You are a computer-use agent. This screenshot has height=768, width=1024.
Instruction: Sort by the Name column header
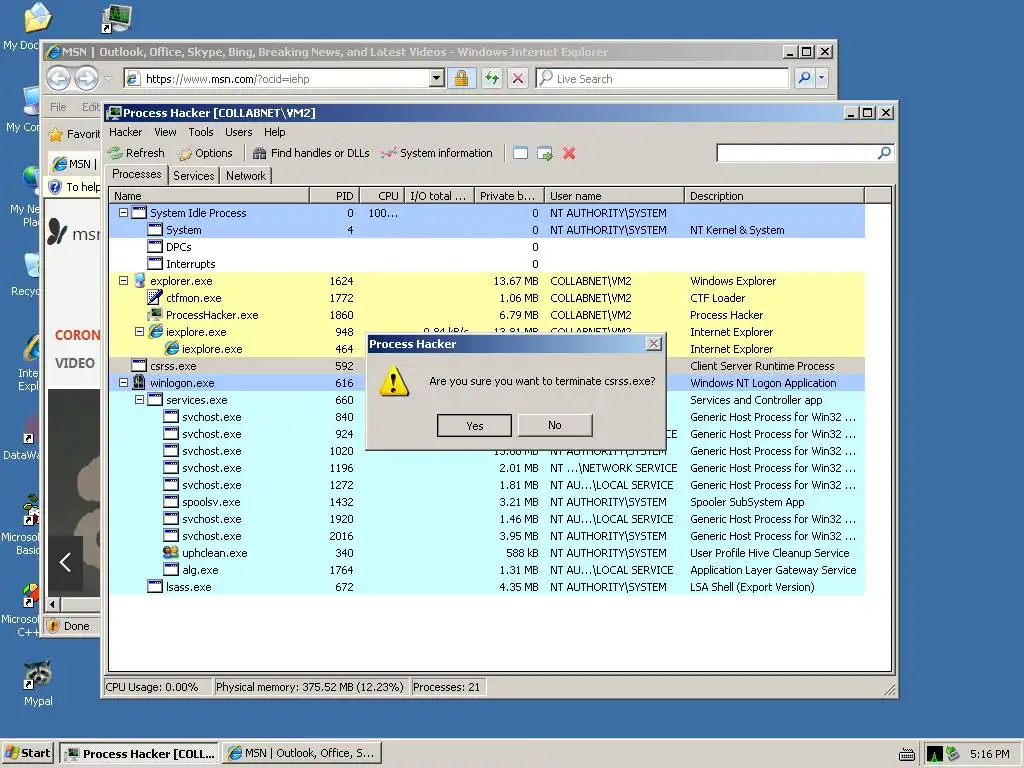[x=209, y=196]
